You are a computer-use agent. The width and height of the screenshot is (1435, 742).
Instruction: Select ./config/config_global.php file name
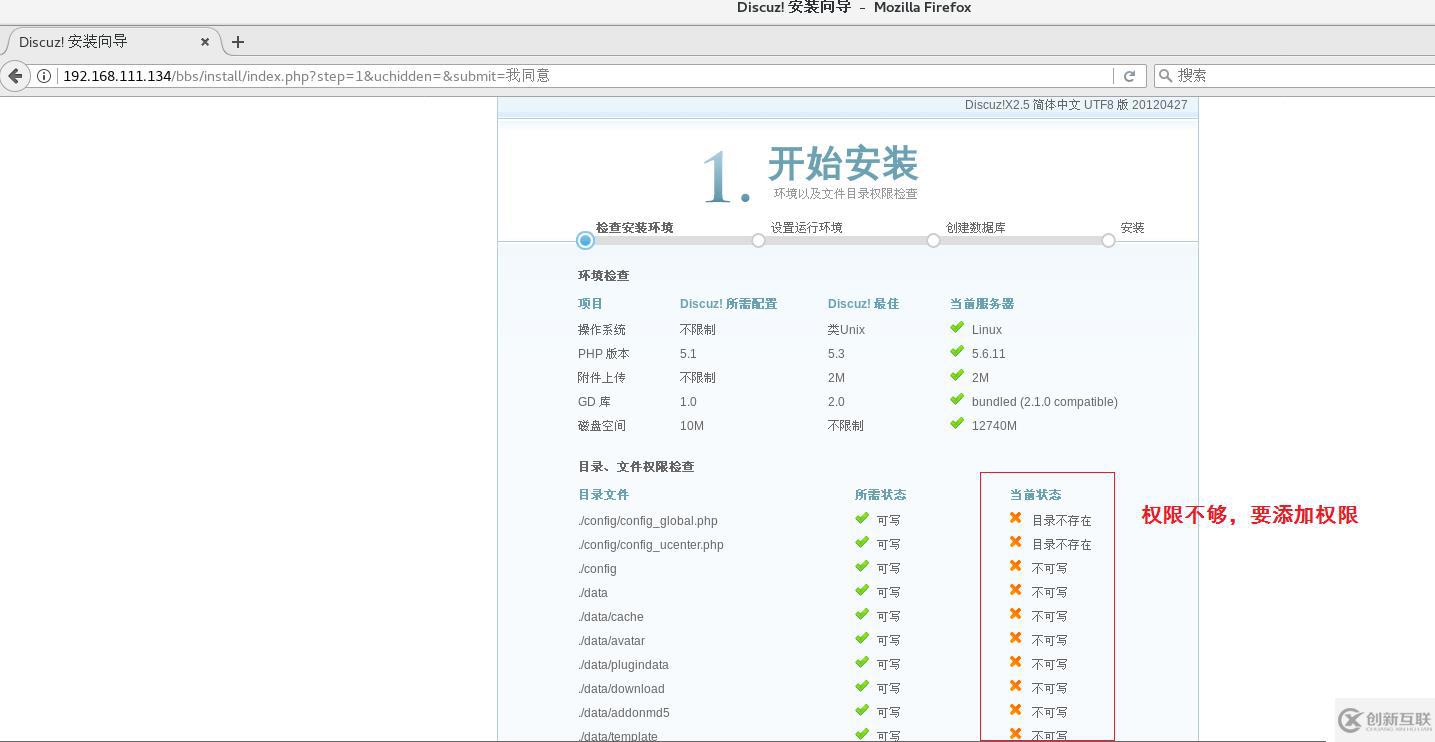[648, 521]
